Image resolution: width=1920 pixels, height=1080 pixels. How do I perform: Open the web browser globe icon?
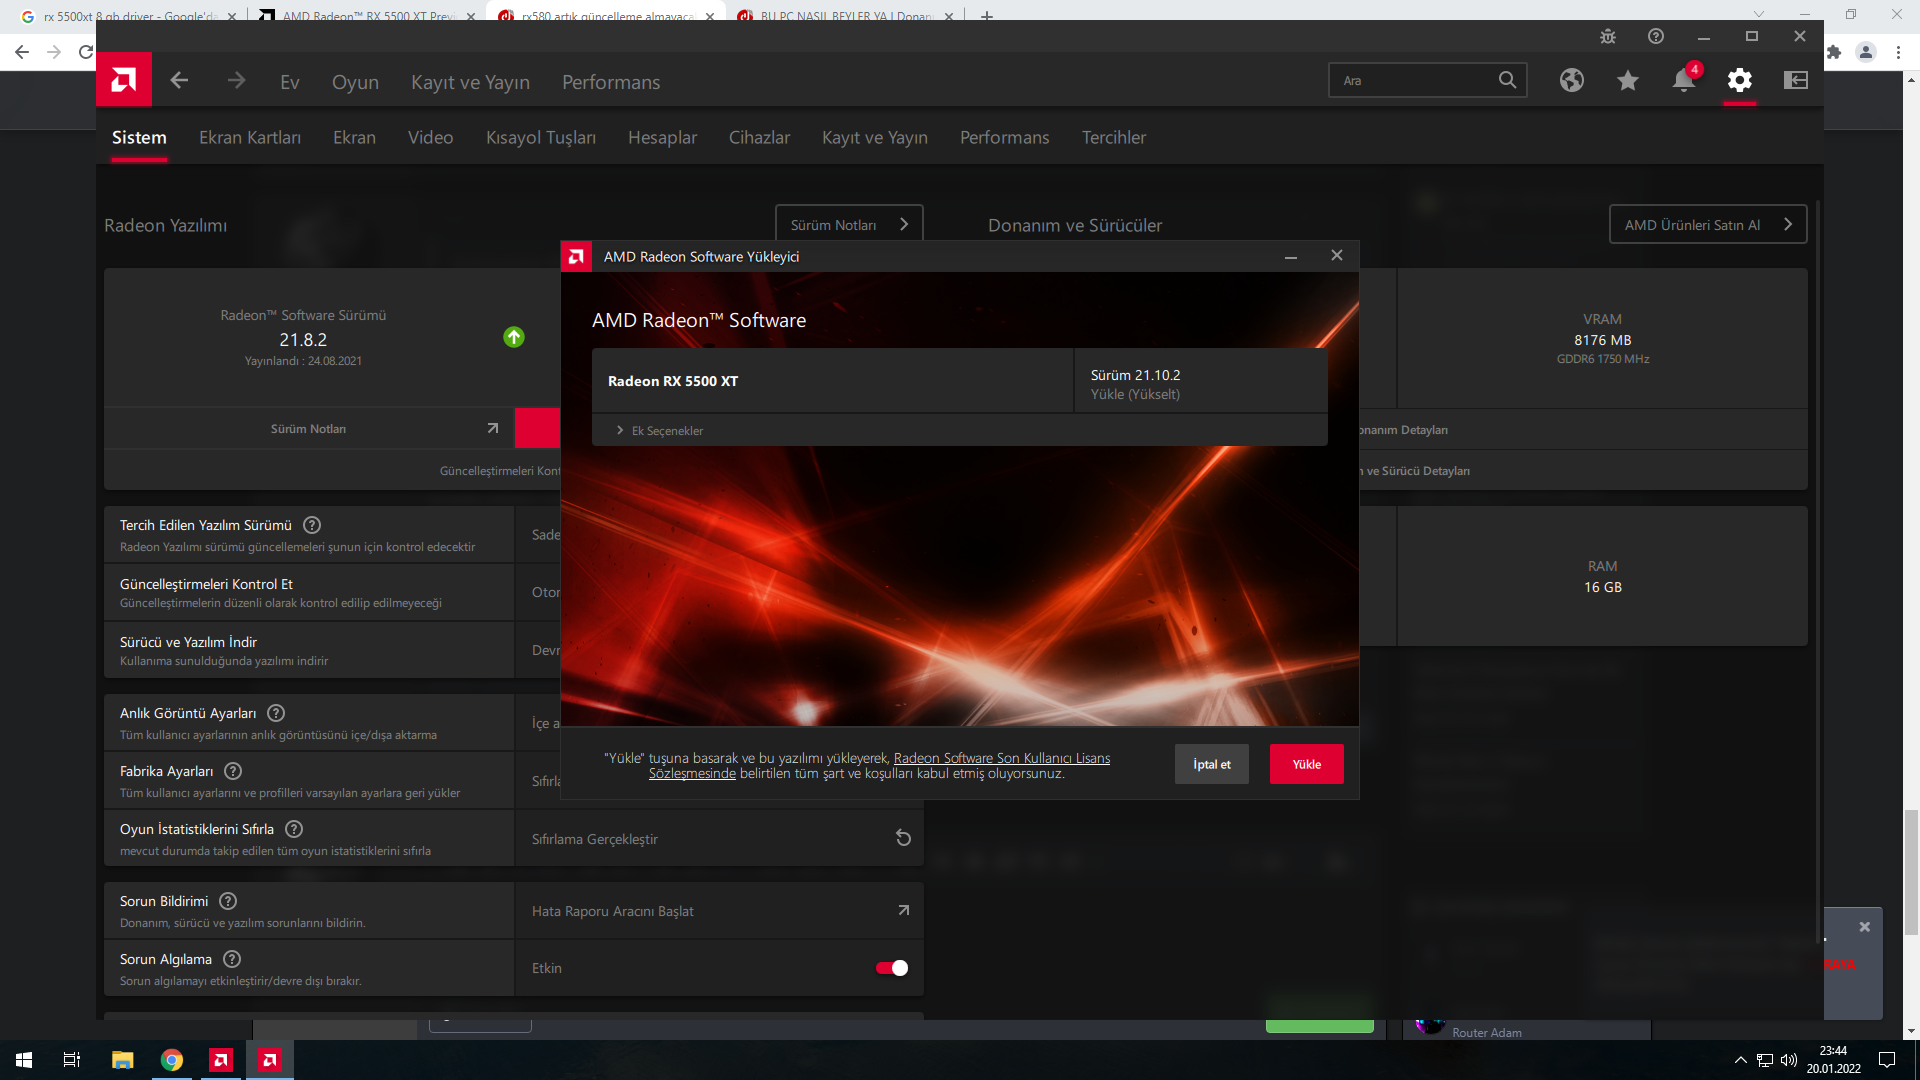[x=1572, y=80]
